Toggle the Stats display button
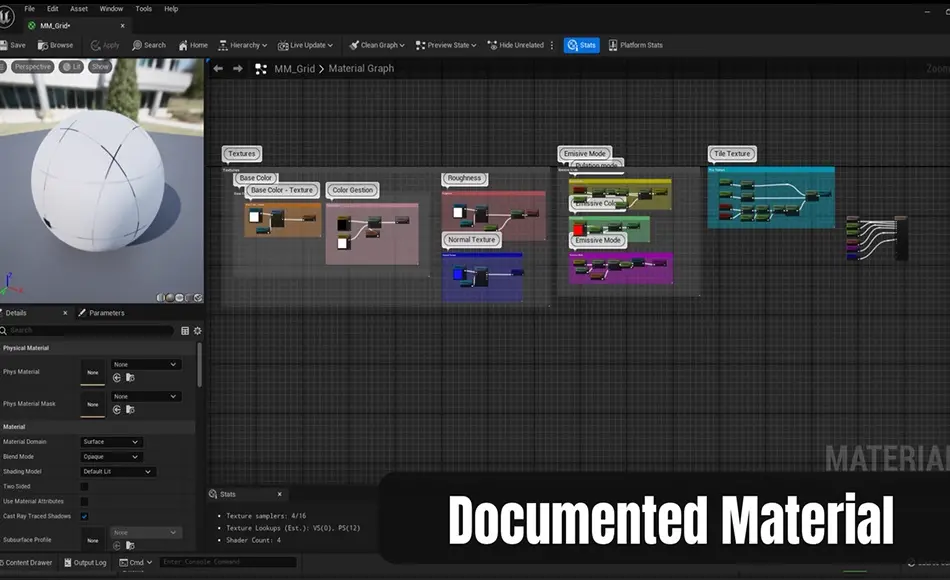The width and height of the screenshot is (950, 580). (581, 44)
